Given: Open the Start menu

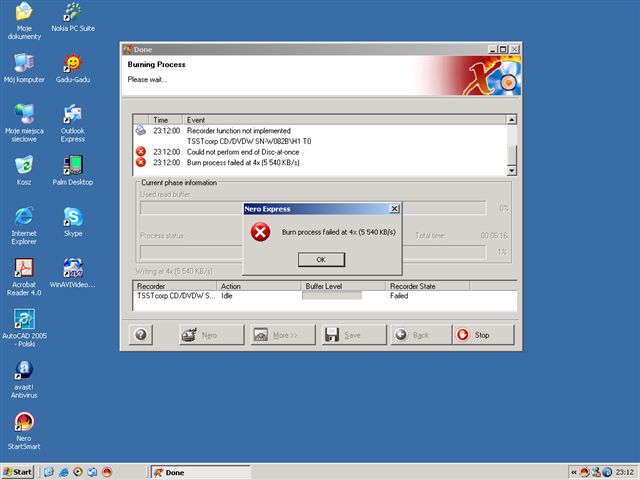Looking at the screenshot, I should (x=18, y=472).
